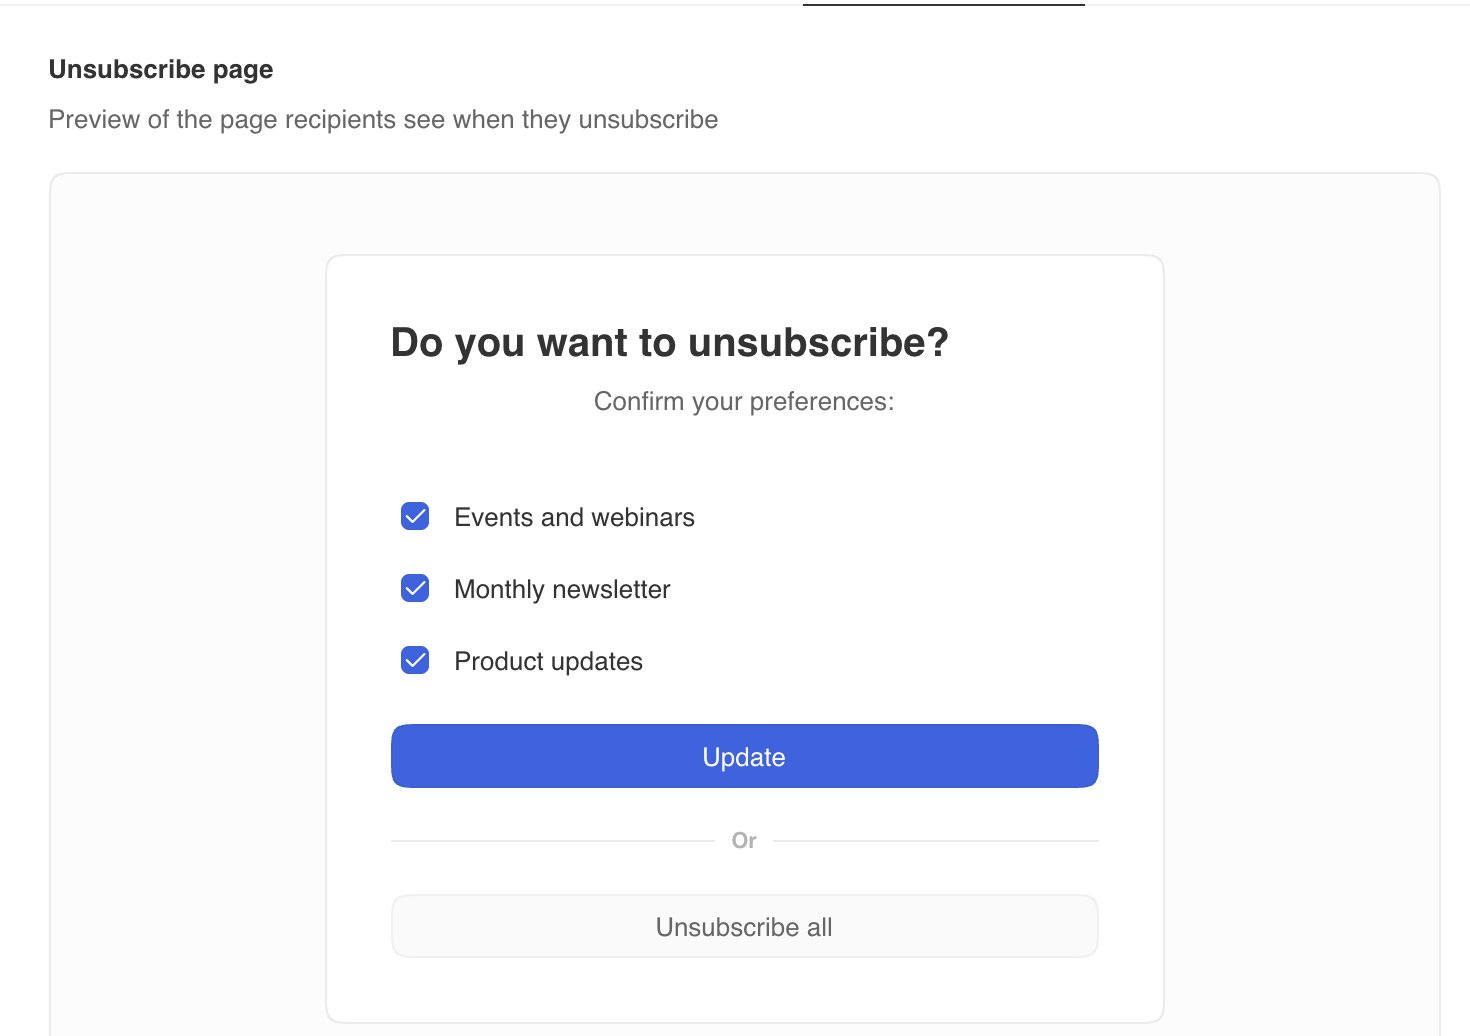Click divider line right of "Or"
The height and width of the screenshot is (1036, 1470).
[x=936, y=841]
